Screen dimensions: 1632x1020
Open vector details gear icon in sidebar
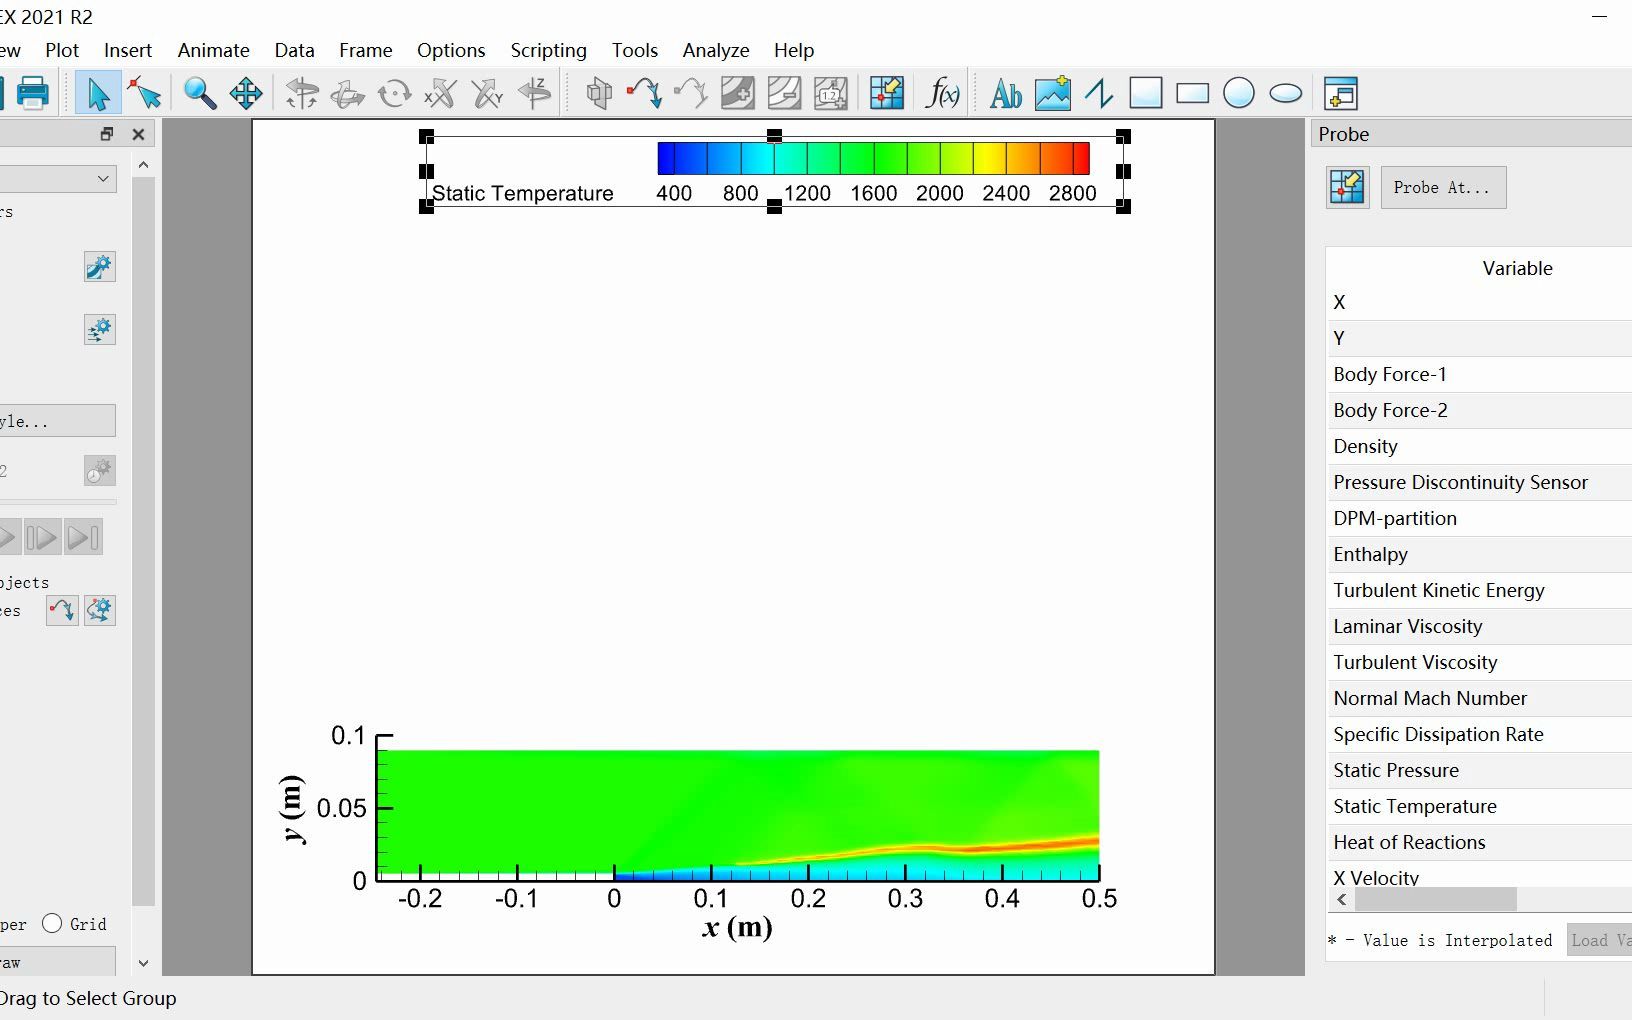tap(99, 330)
